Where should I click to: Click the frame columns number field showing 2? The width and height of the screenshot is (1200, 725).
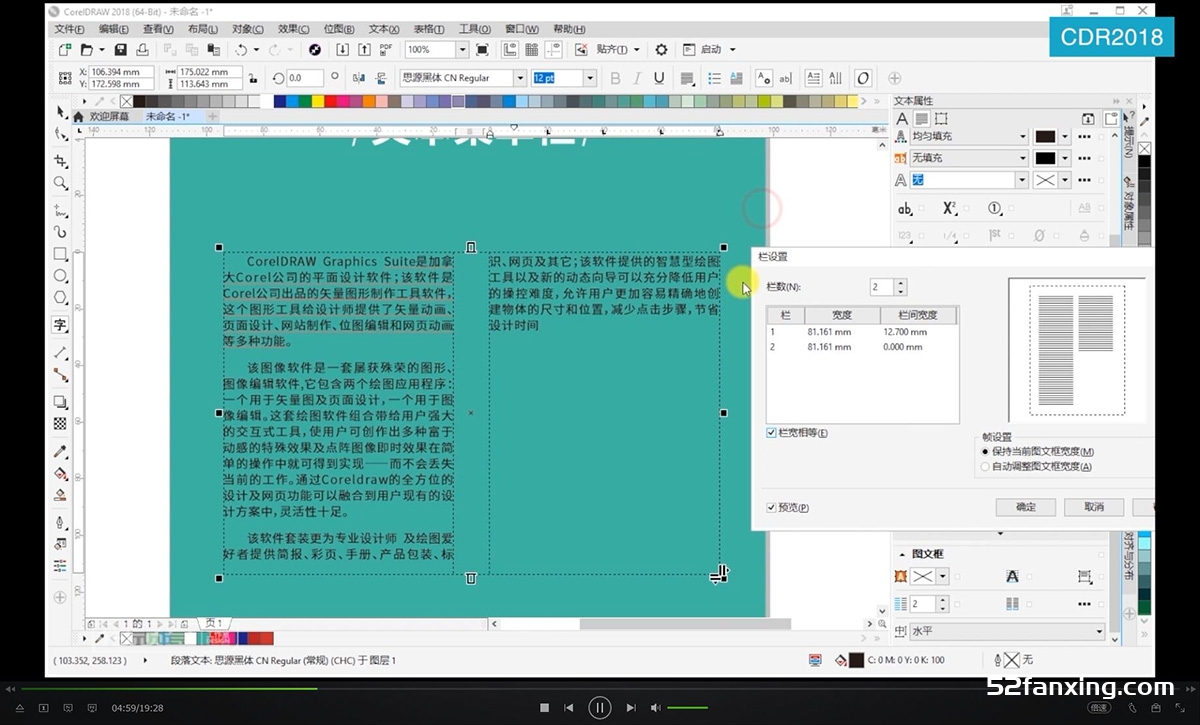(x=921, y=603)
